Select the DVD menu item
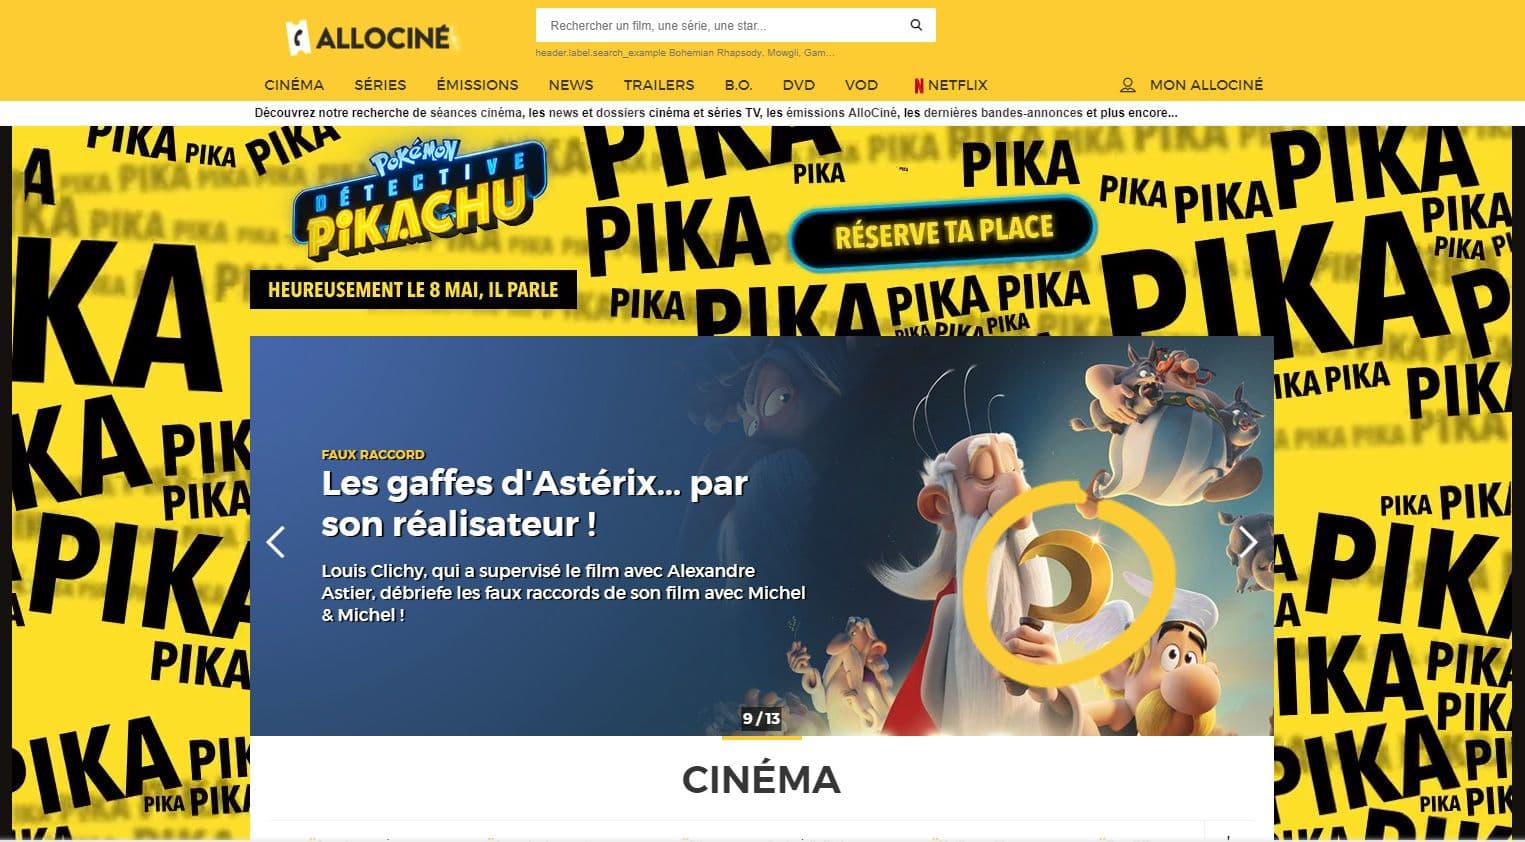The width and height of the screenshot is (1525, 842). pos(799,85)
